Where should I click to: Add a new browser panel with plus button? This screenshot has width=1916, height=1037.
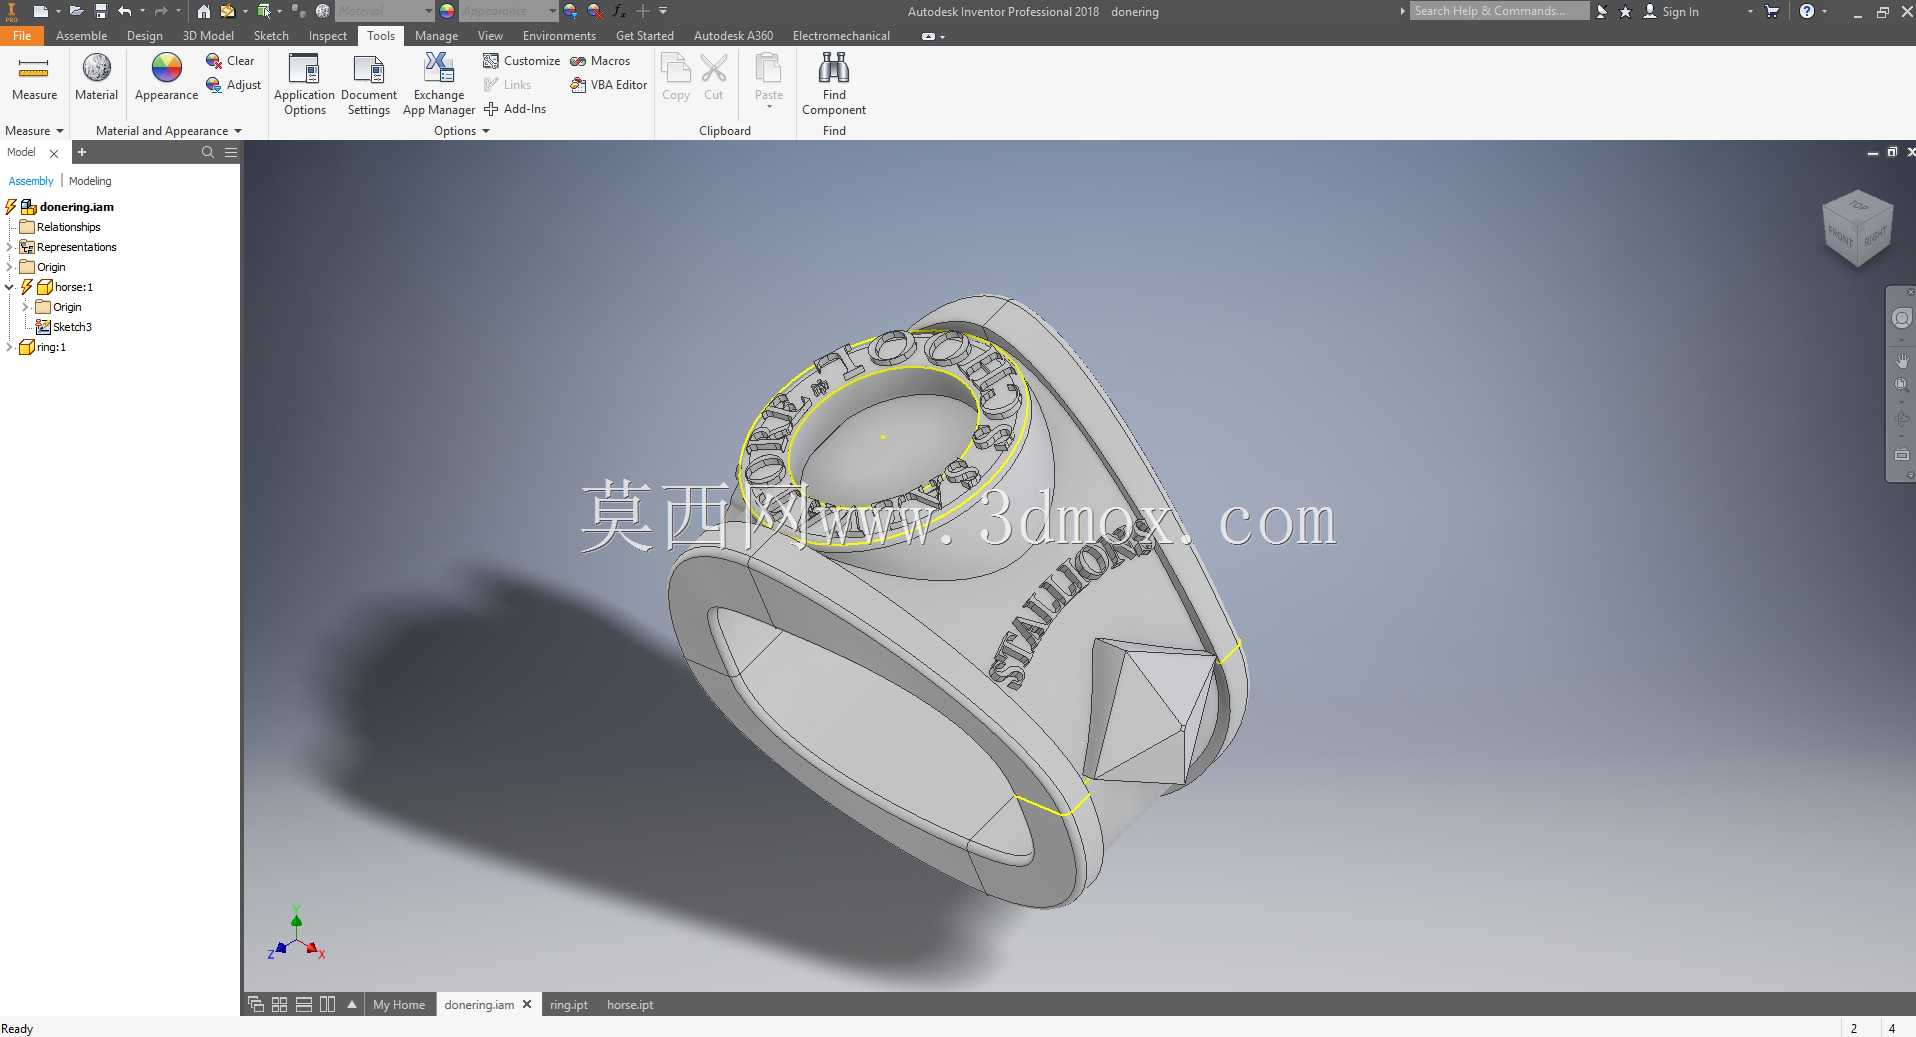[82, 152]
